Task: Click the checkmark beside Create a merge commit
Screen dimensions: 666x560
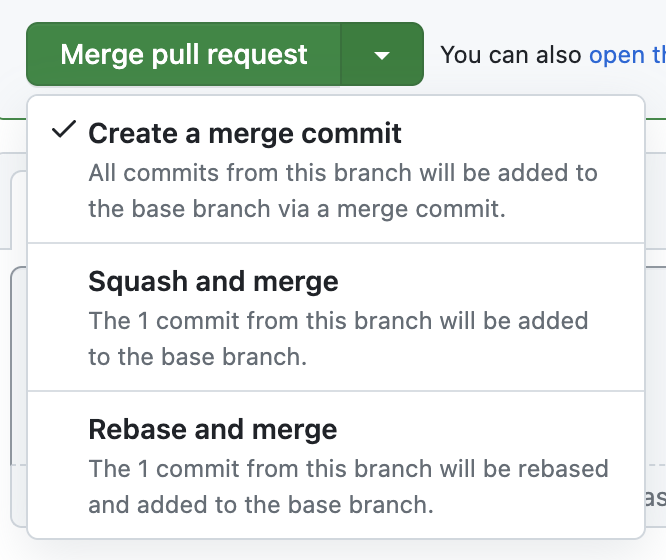Action: [x=65, y=131]
